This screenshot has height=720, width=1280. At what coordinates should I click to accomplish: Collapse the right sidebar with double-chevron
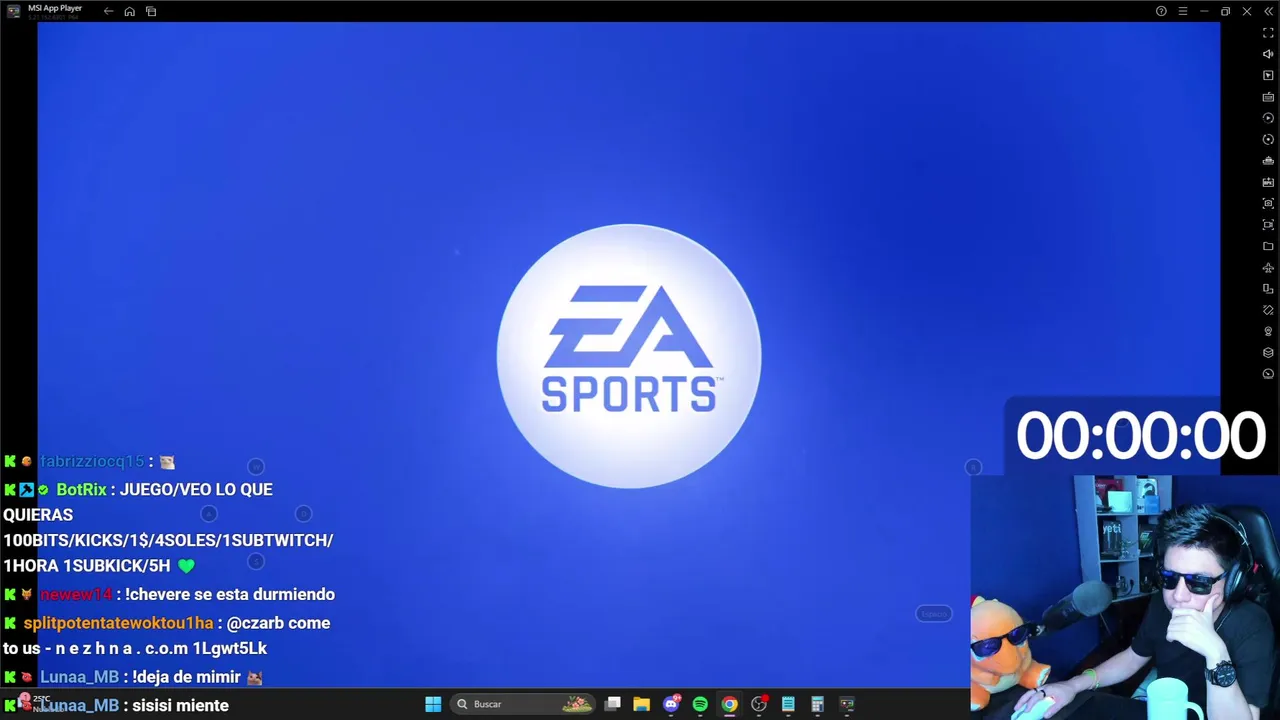1268,11
